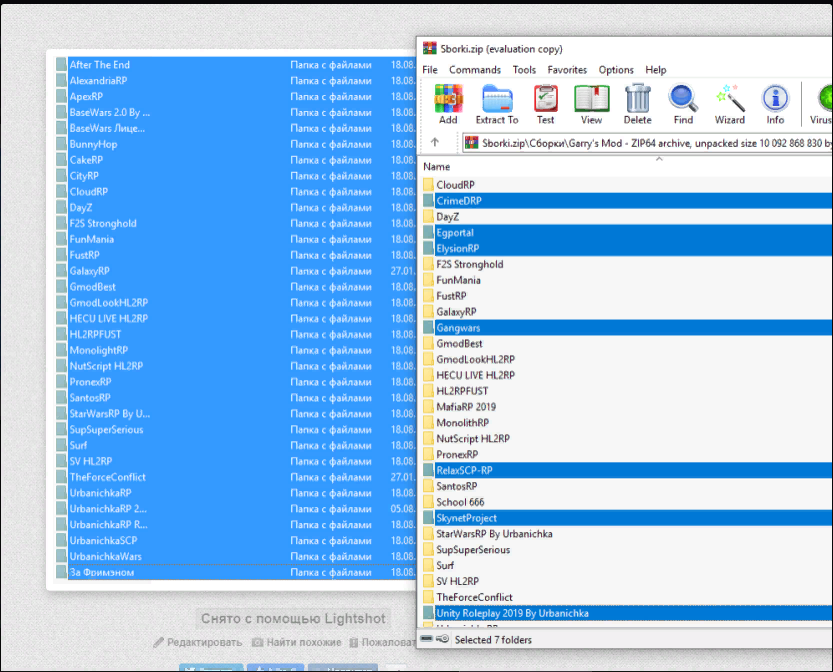Screen dimensions: 833x672
Task: Click the Пожаловаться link
Action: coord(382,642)
